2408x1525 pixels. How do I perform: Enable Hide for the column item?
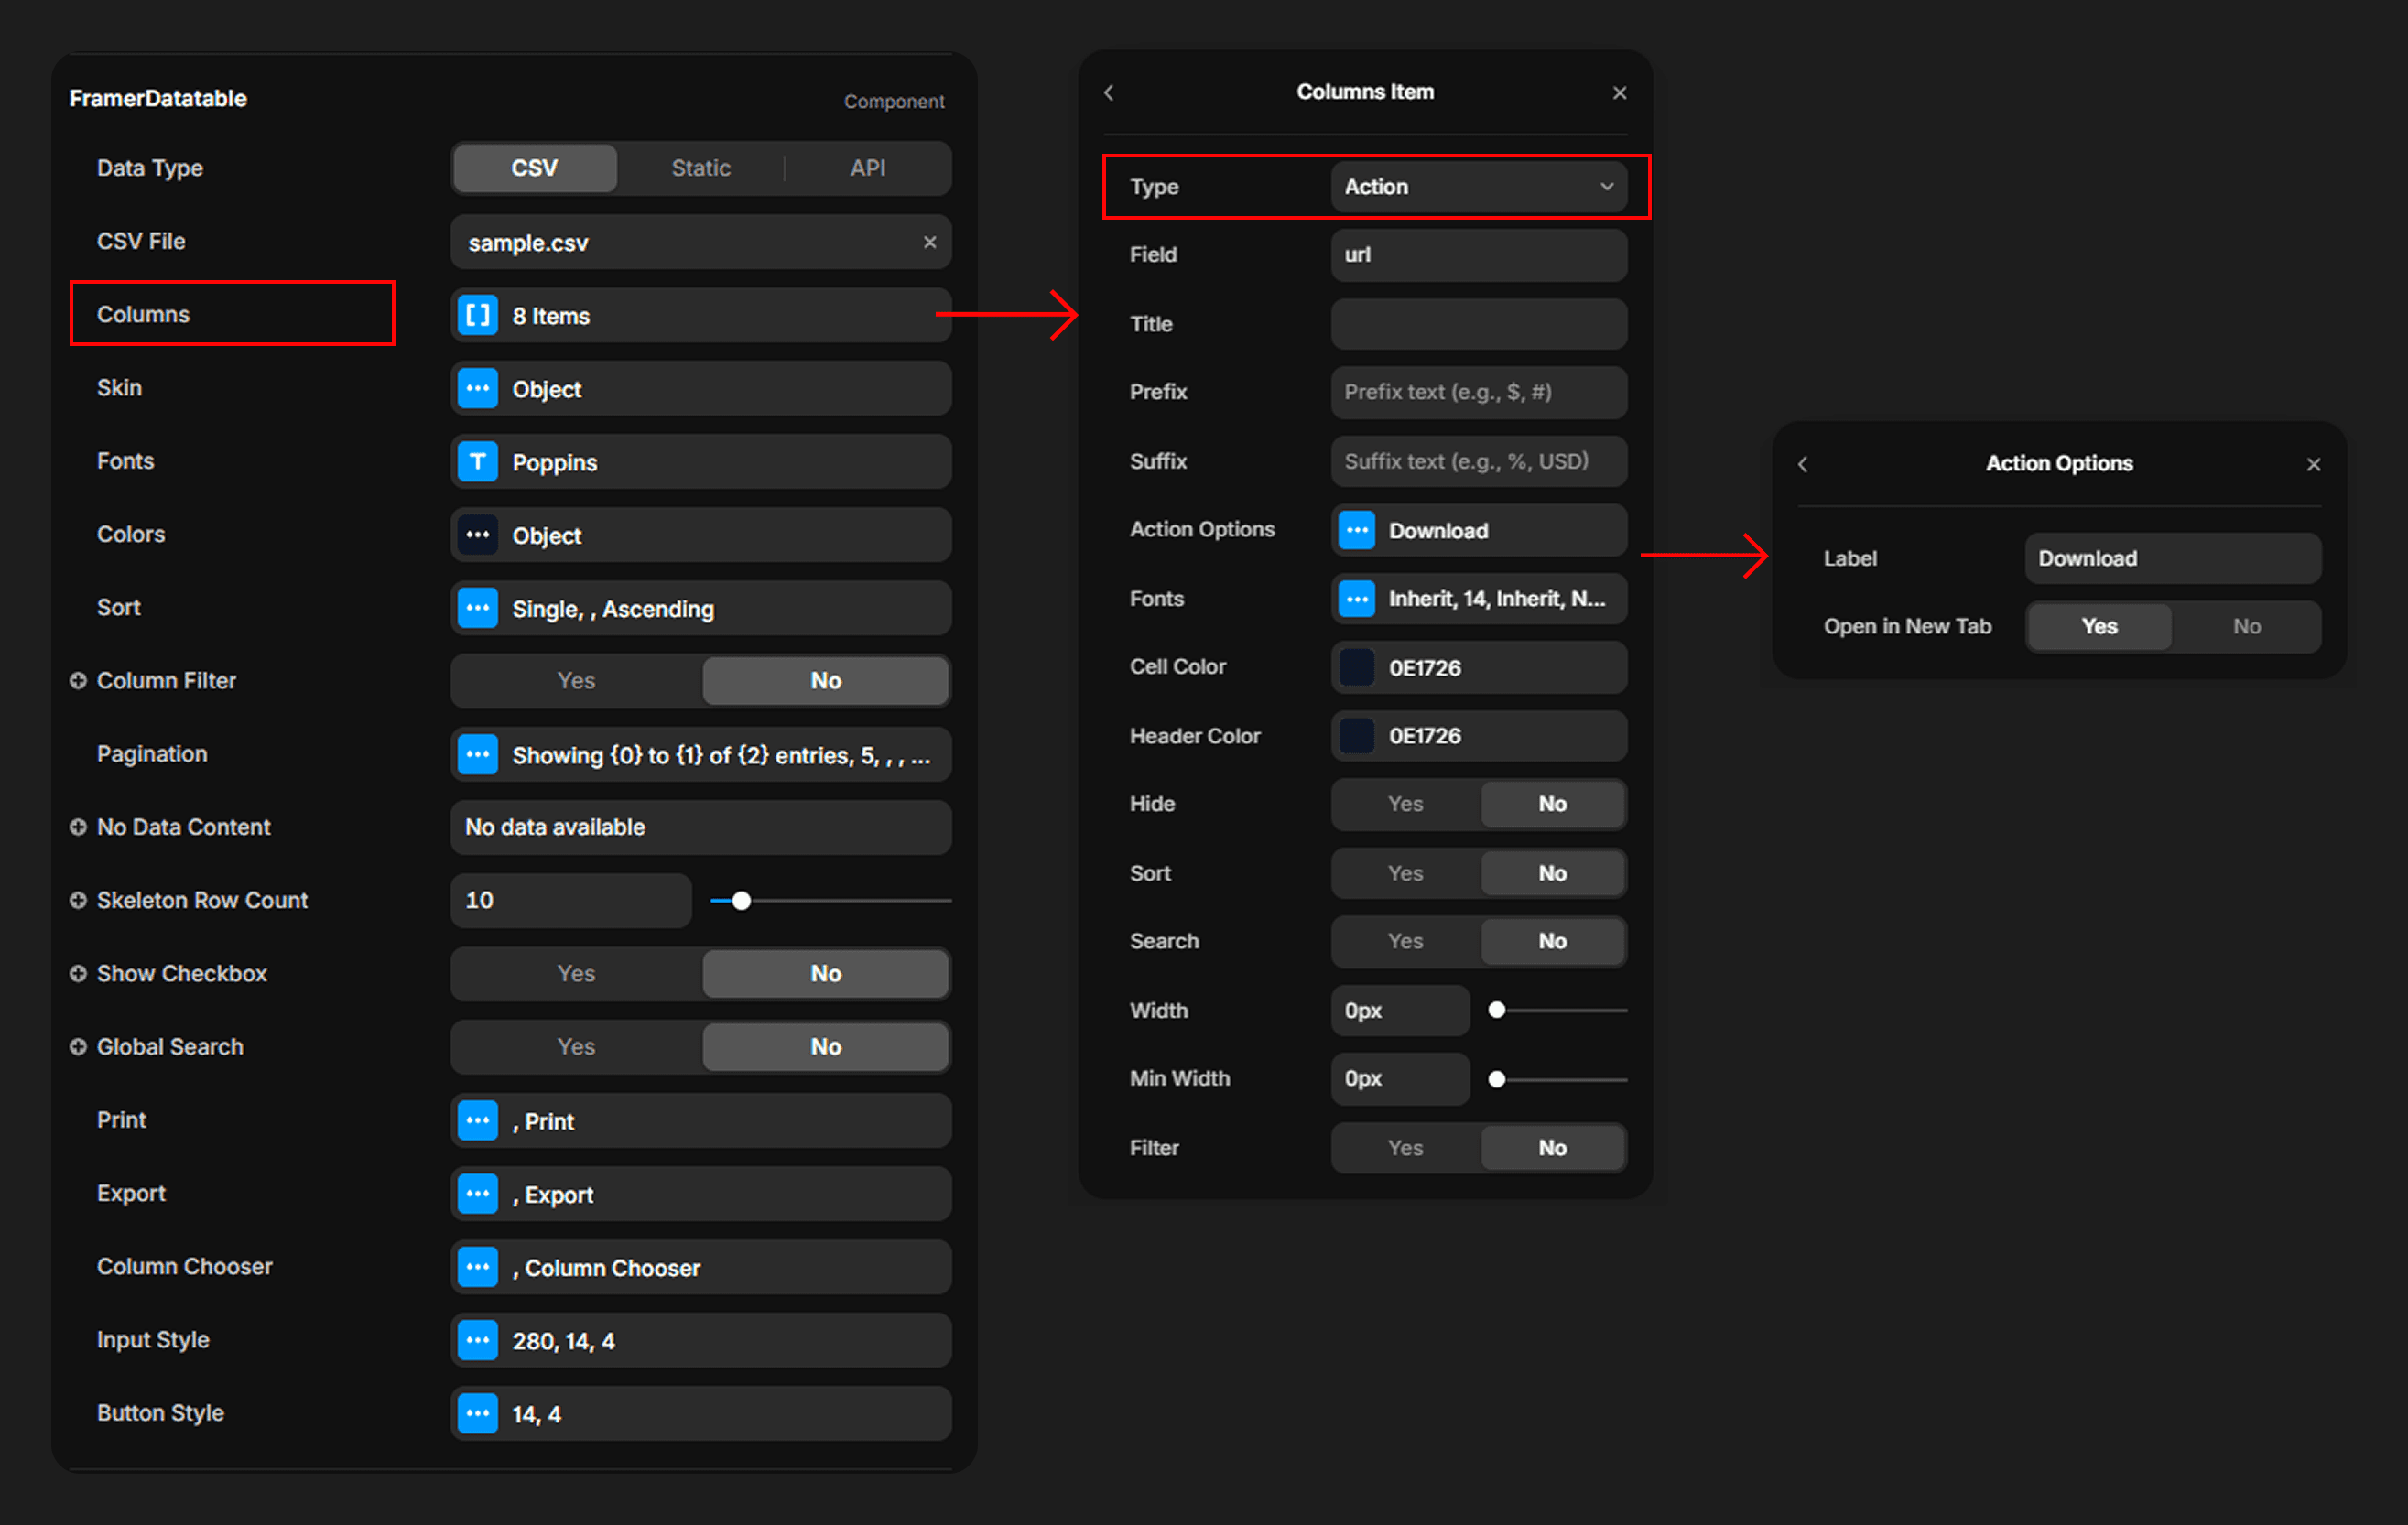tap(1404, 804)
